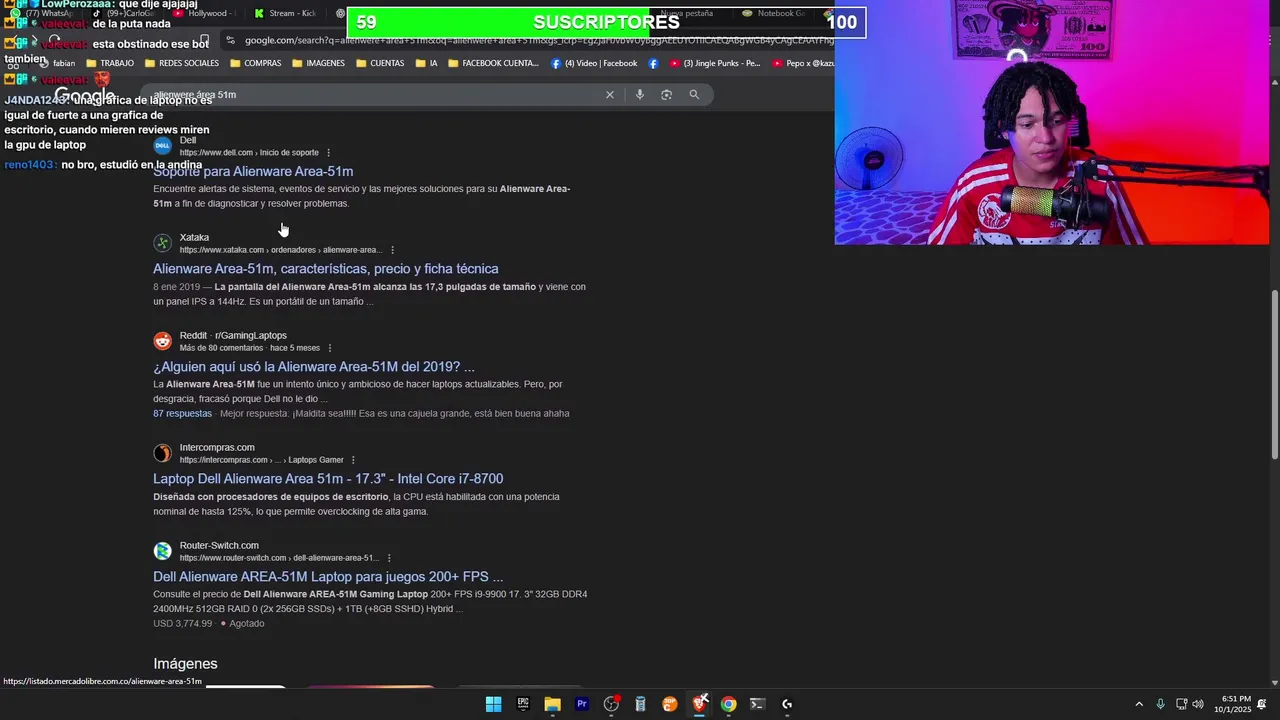Image resolution: width=1280 pixels, height=720 pixels.
Task: Open Google Lens image search icon
Action: [667, 95]
